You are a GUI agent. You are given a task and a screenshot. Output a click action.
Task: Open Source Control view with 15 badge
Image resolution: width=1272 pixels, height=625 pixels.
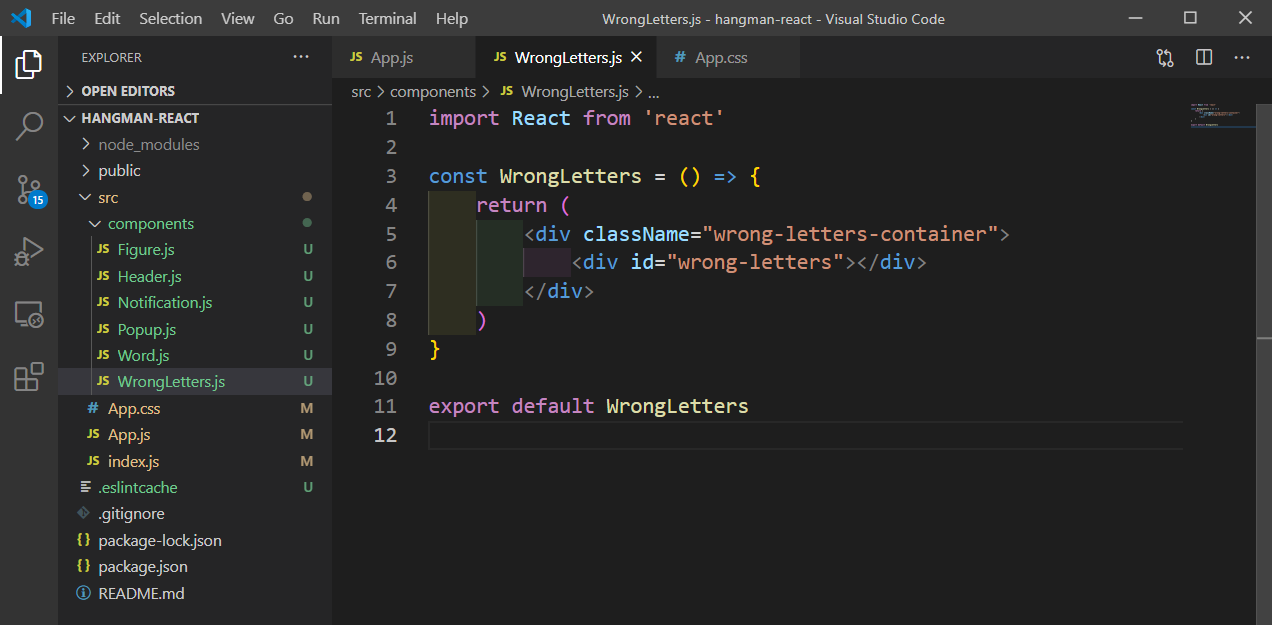29,190
